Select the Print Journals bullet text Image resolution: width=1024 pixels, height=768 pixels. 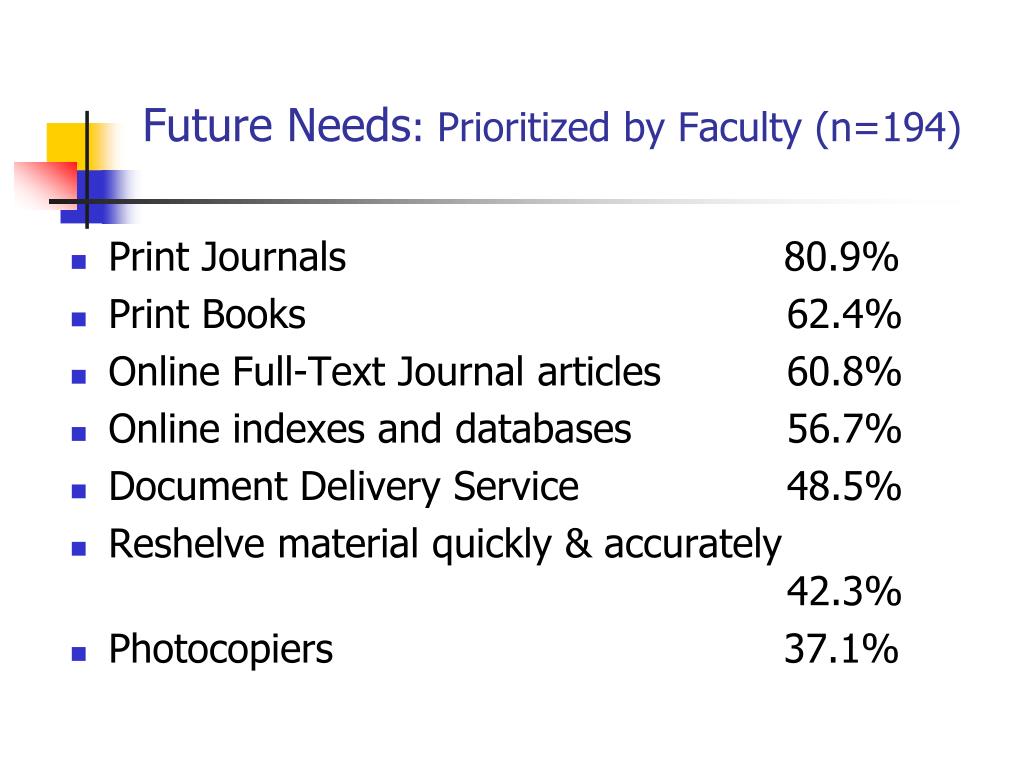click(227, 257)
